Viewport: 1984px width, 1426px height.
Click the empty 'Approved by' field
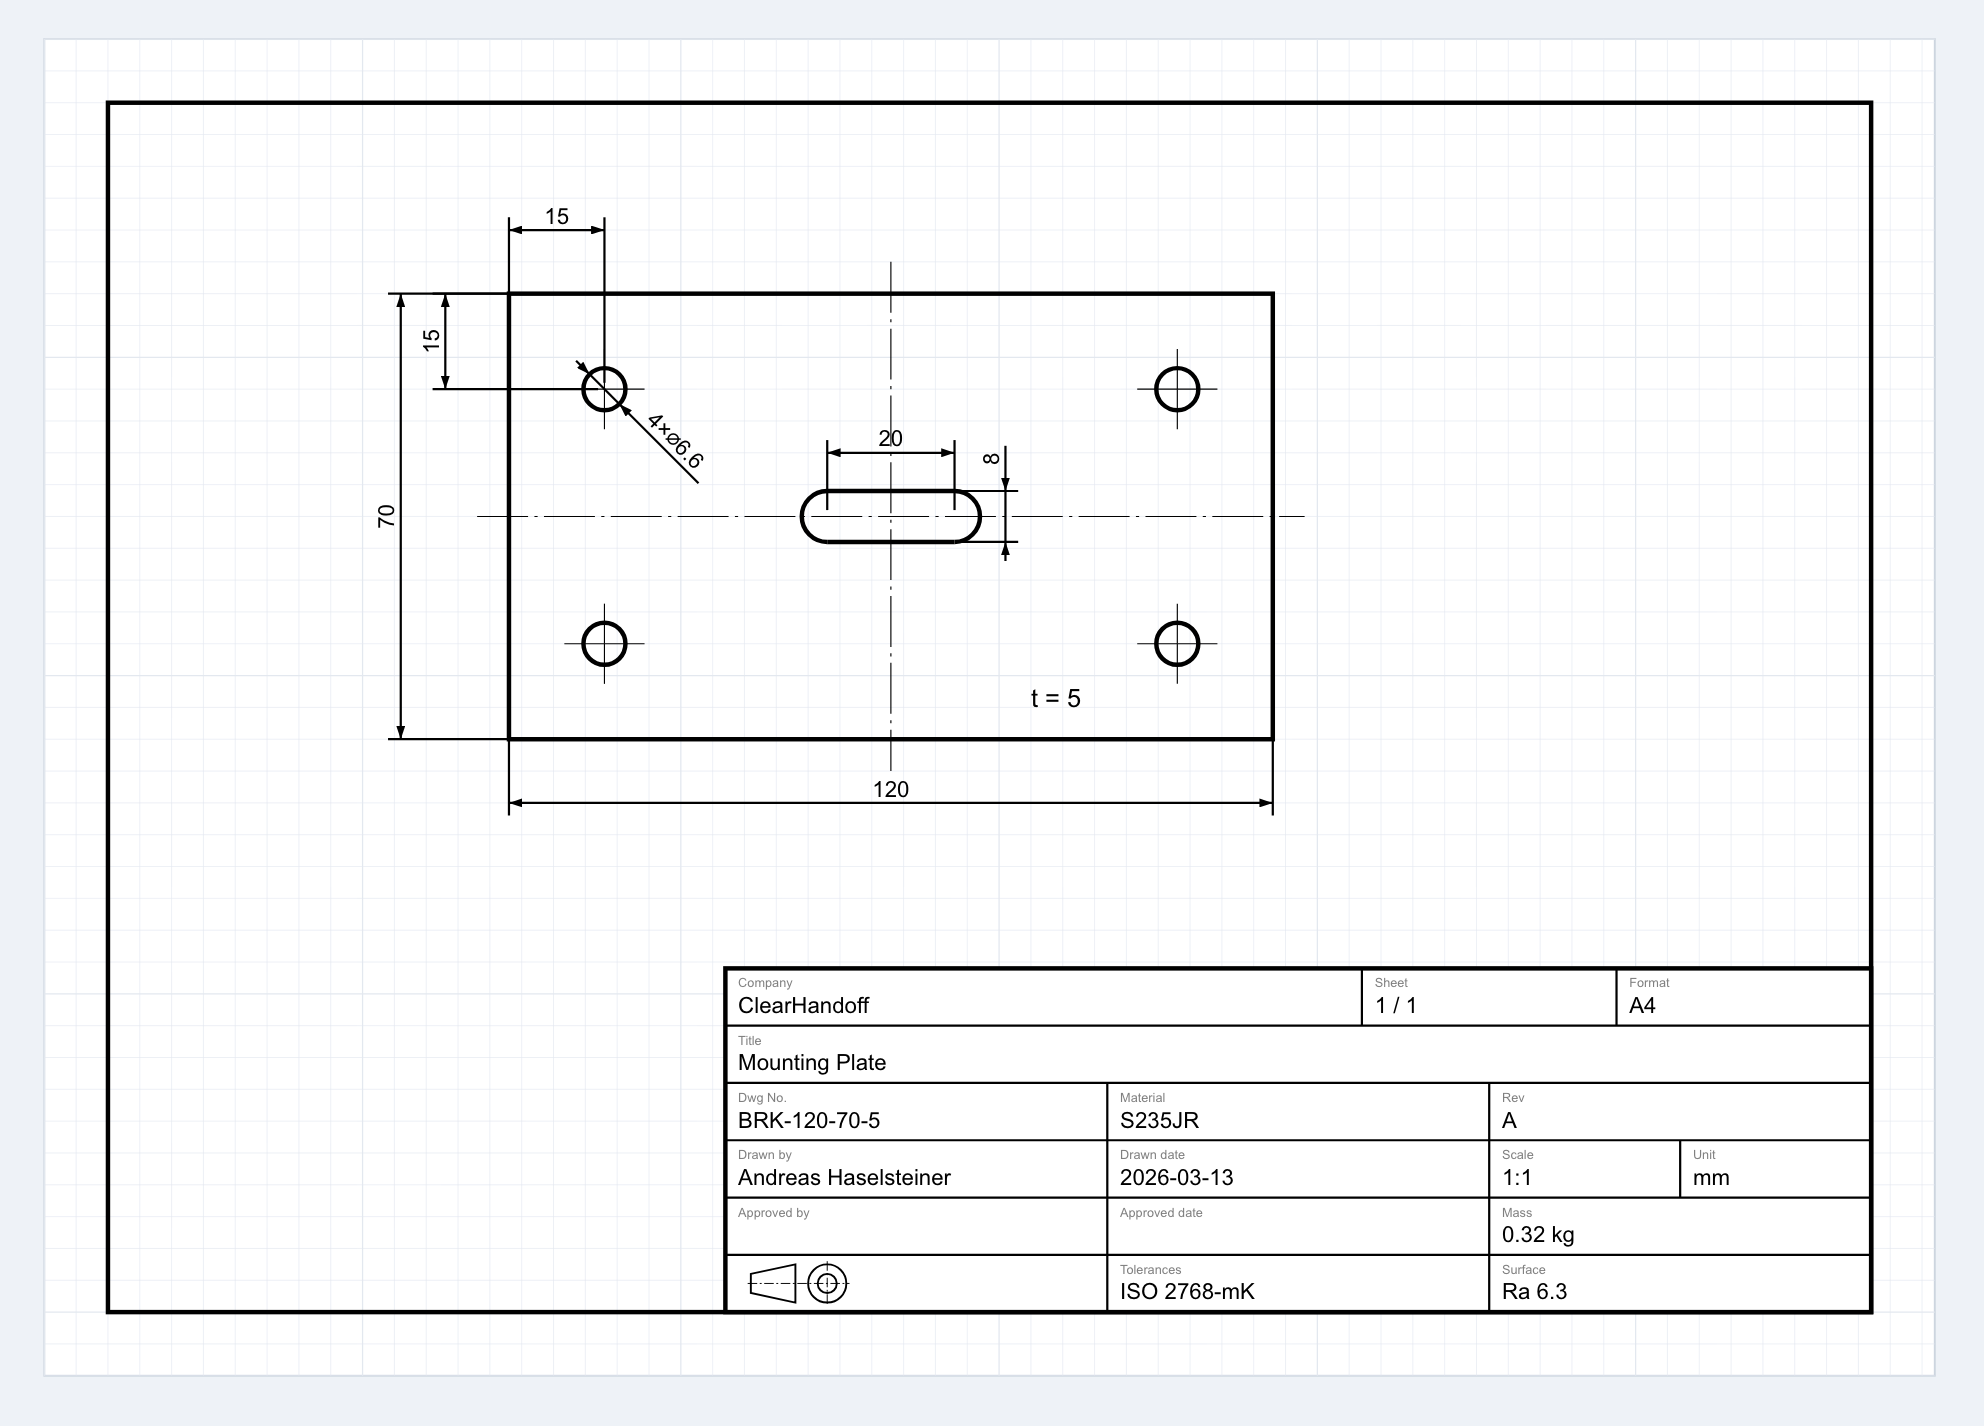point(916,1226)
